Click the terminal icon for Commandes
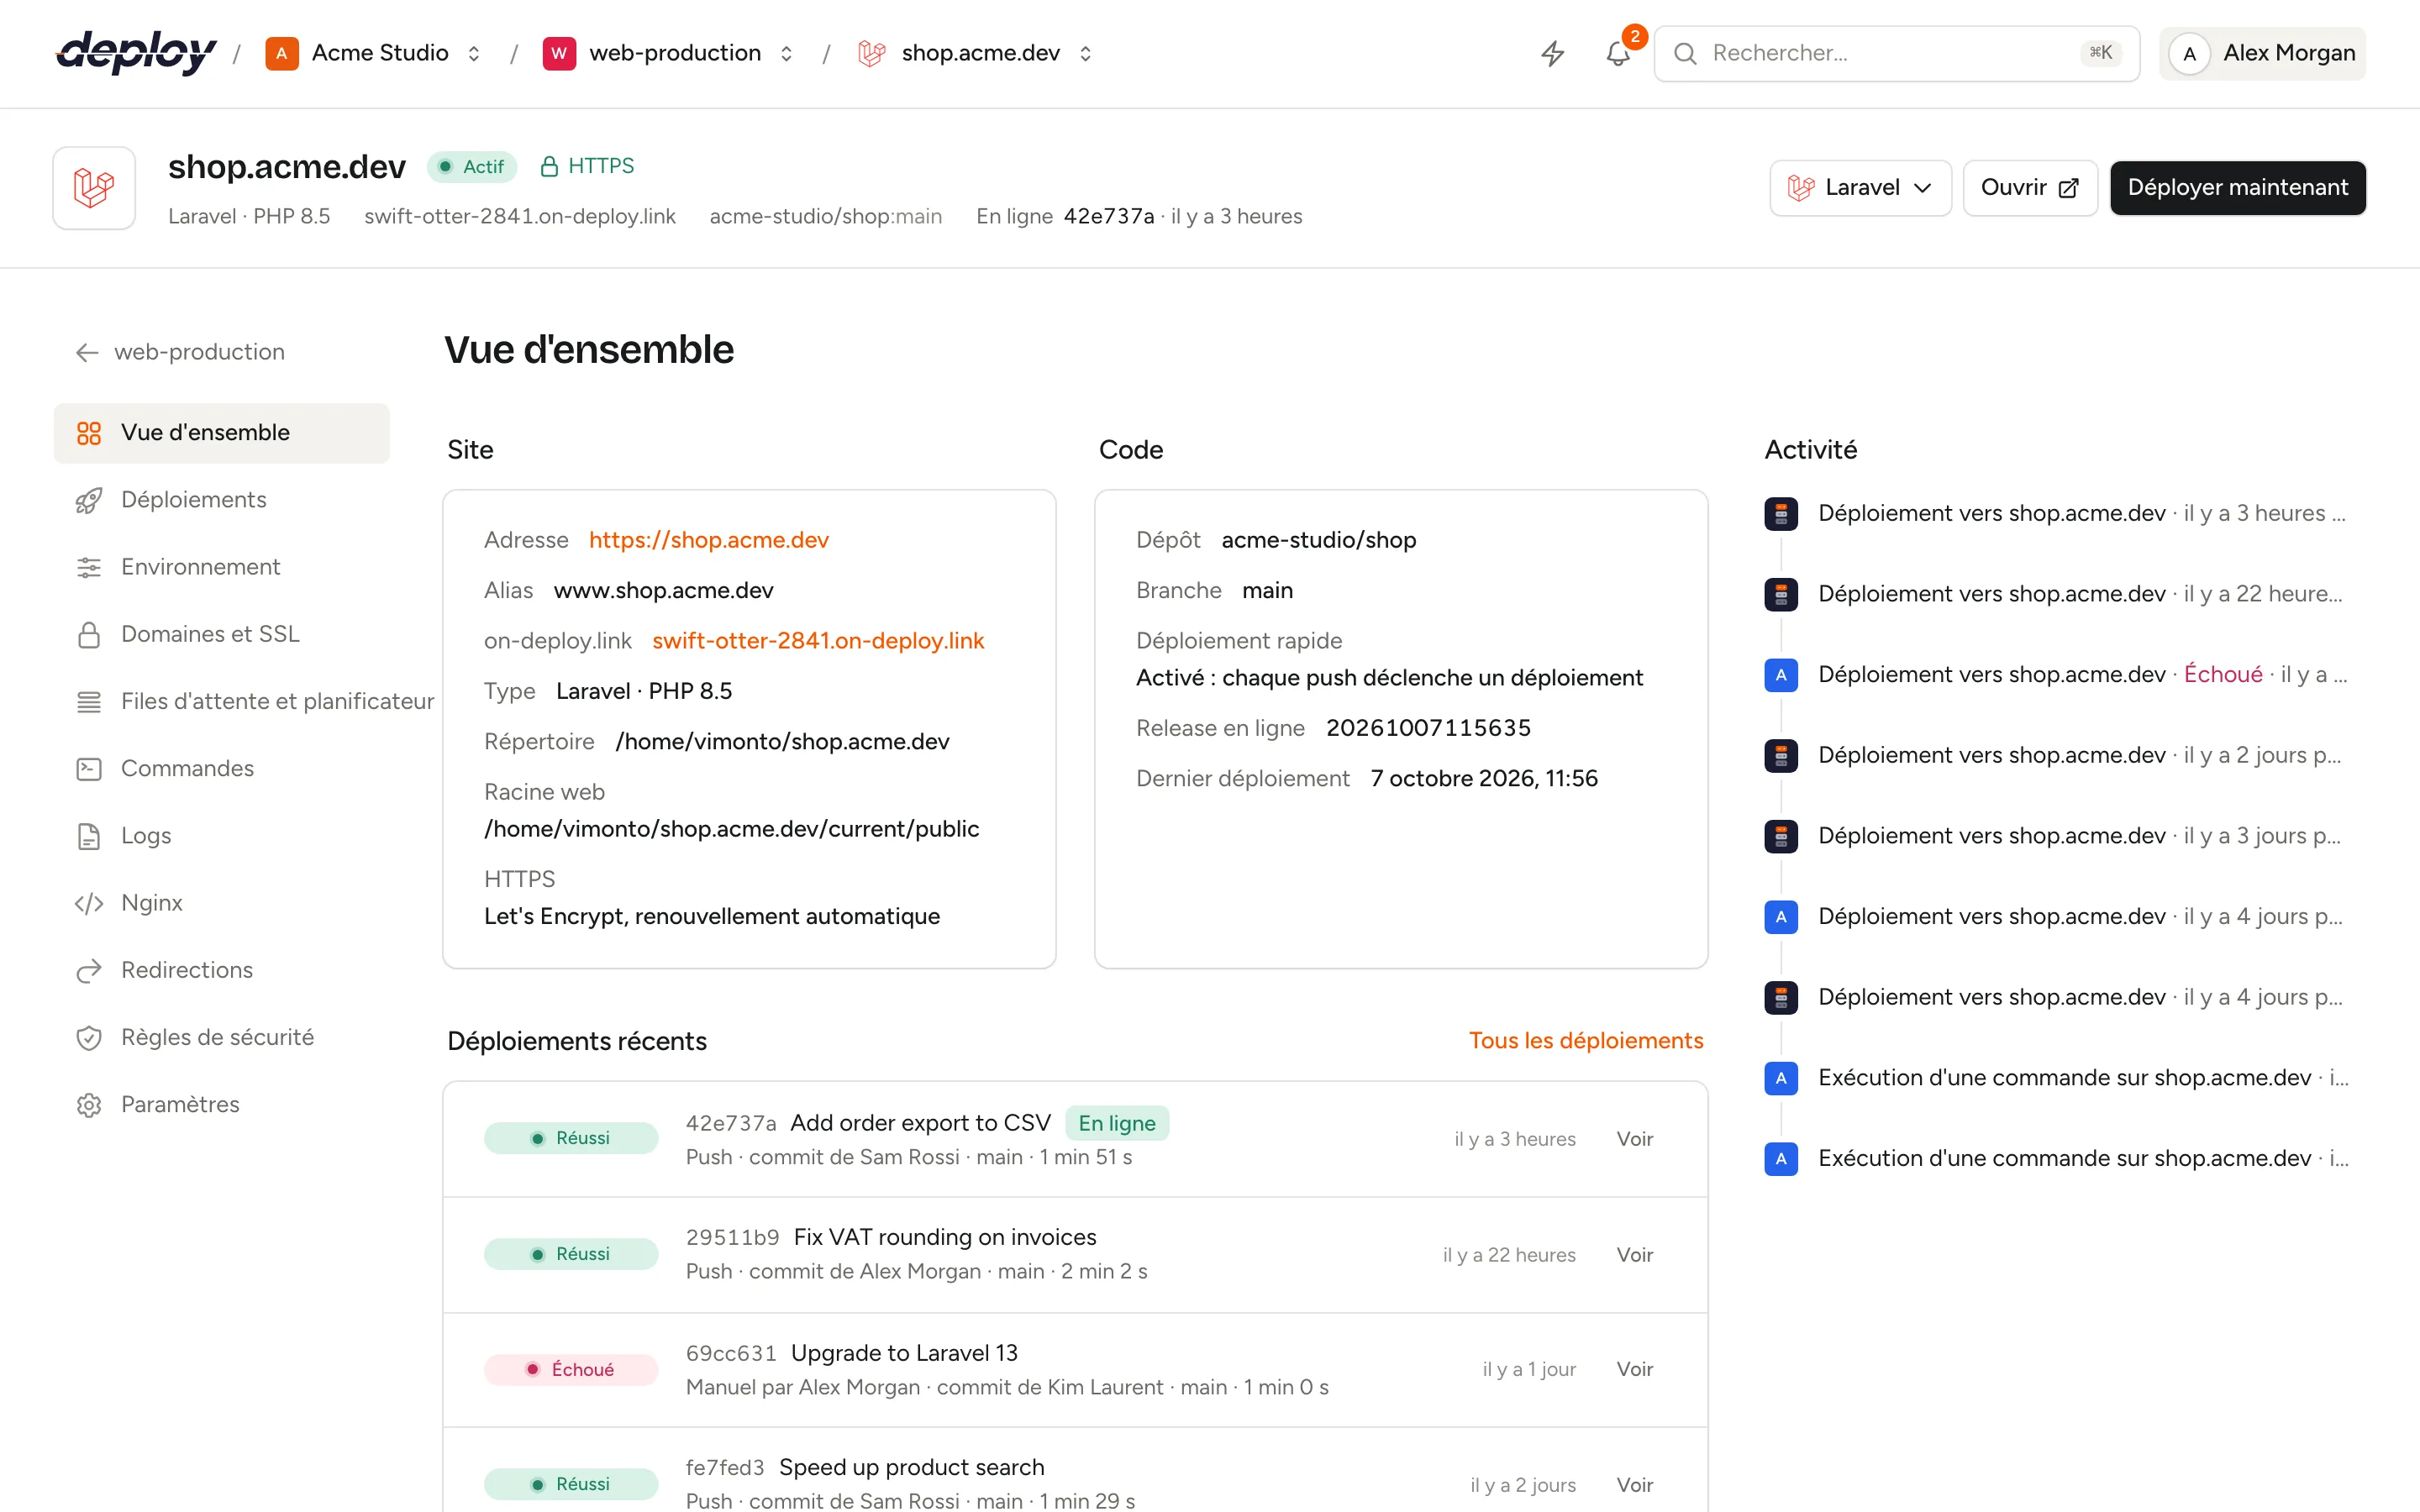Screen dimensions: 2420x1512 pos(89,768)
